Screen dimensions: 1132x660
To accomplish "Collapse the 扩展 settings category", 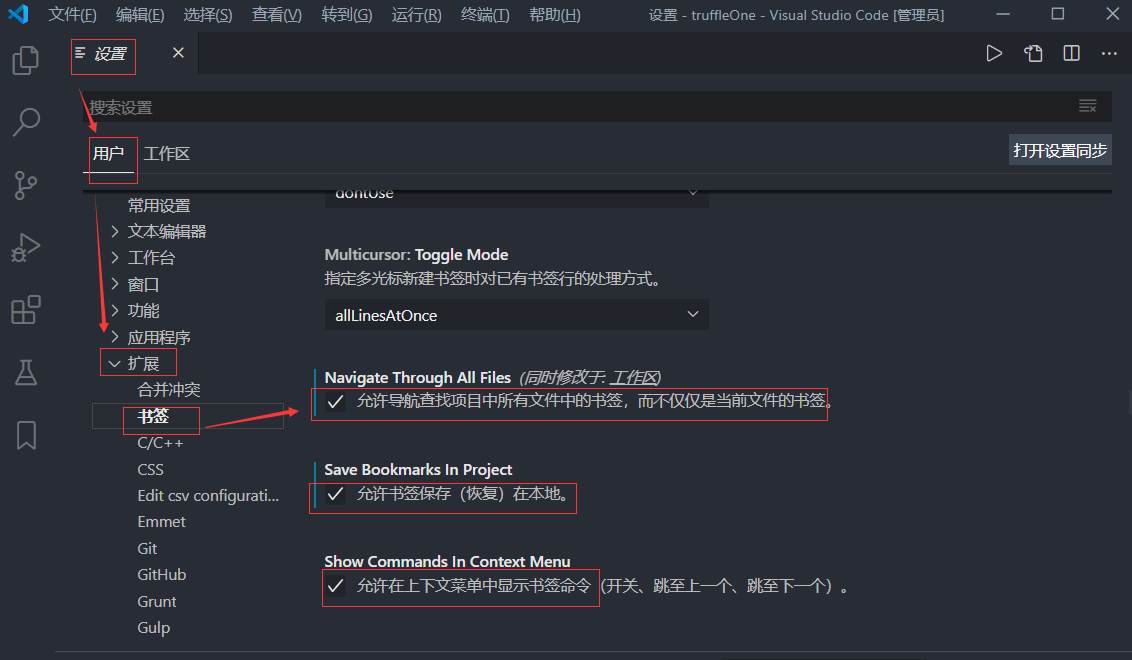I will [114, 363].
